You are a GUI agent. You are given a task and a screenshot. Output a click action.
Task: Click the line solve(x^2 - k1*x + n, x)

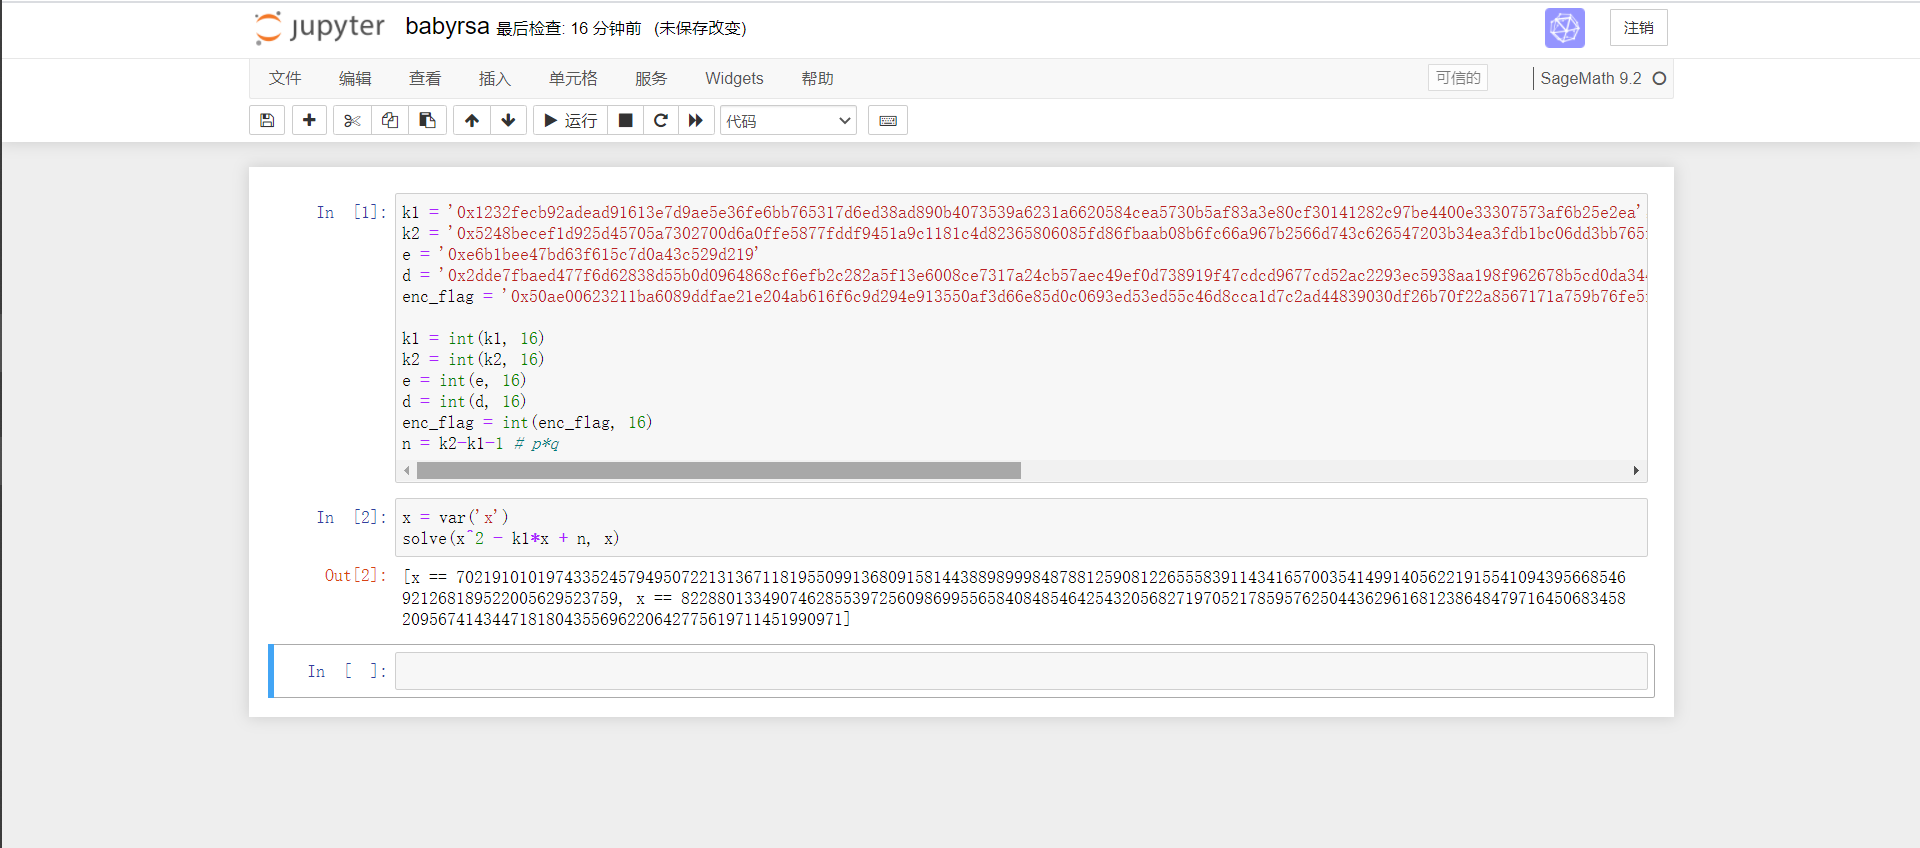(510, 539)
